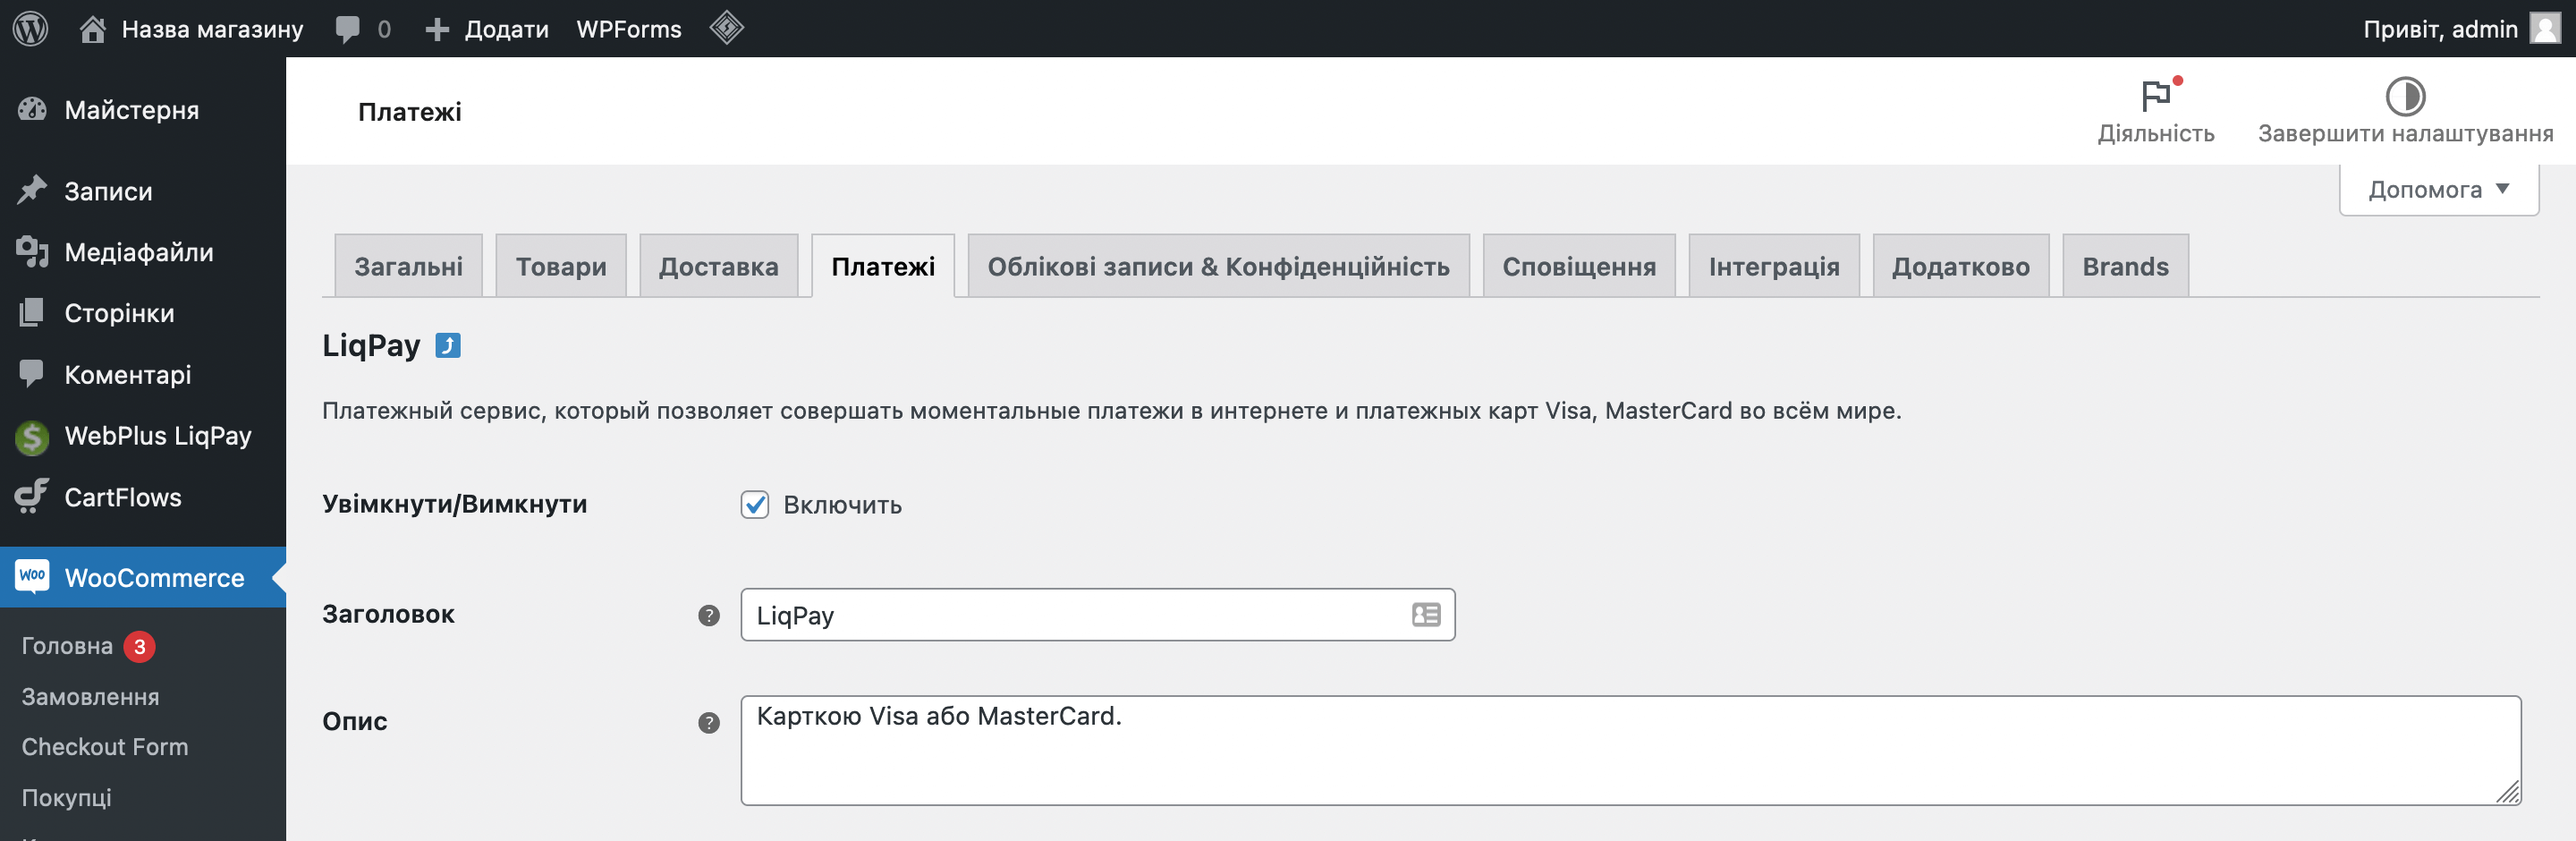Click the diamond icon after WPForms

point(727,28)
